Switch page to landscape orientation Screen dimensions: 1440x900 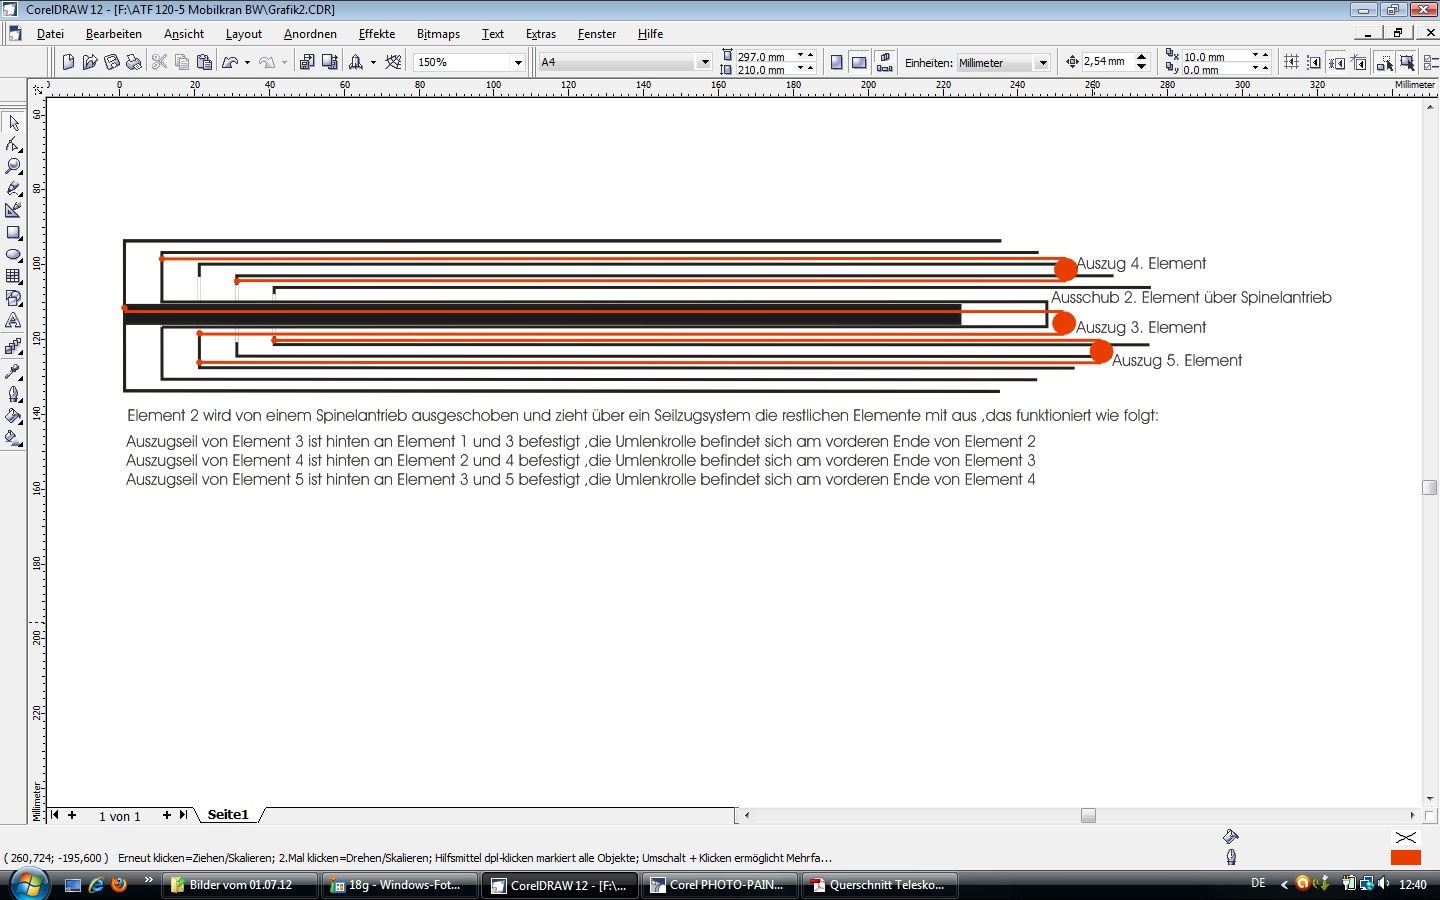coord(859,62)
